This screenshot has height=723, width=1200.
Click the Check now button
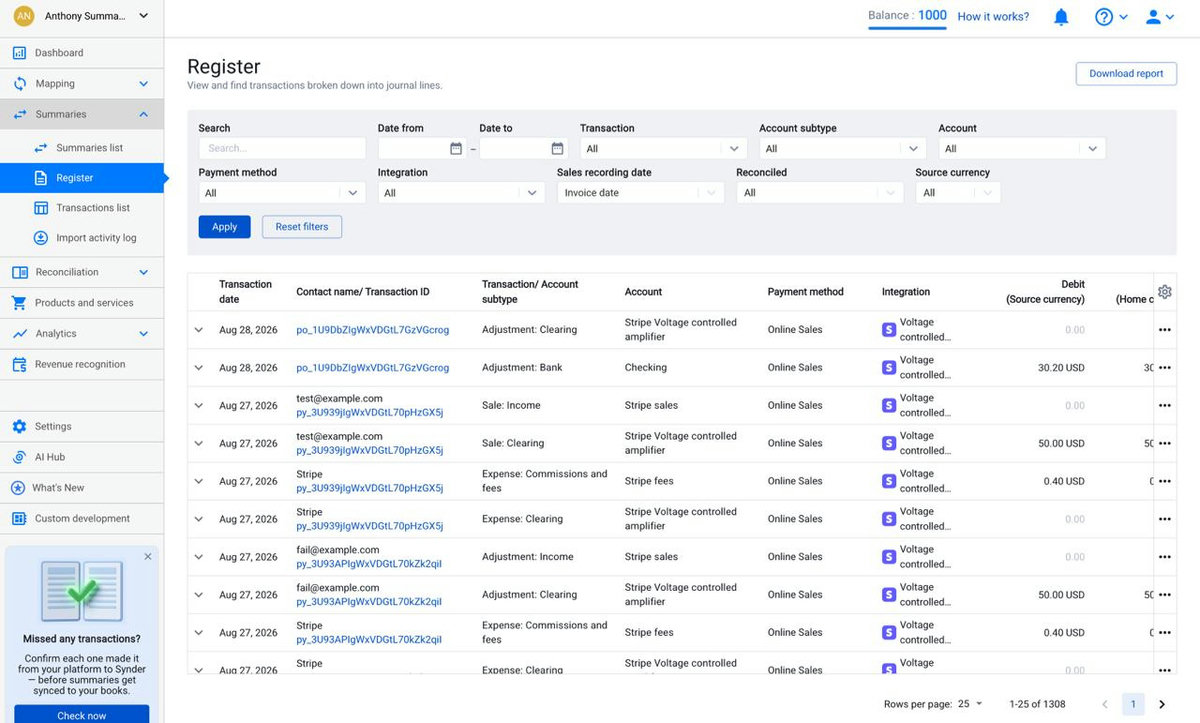point(82,714)
